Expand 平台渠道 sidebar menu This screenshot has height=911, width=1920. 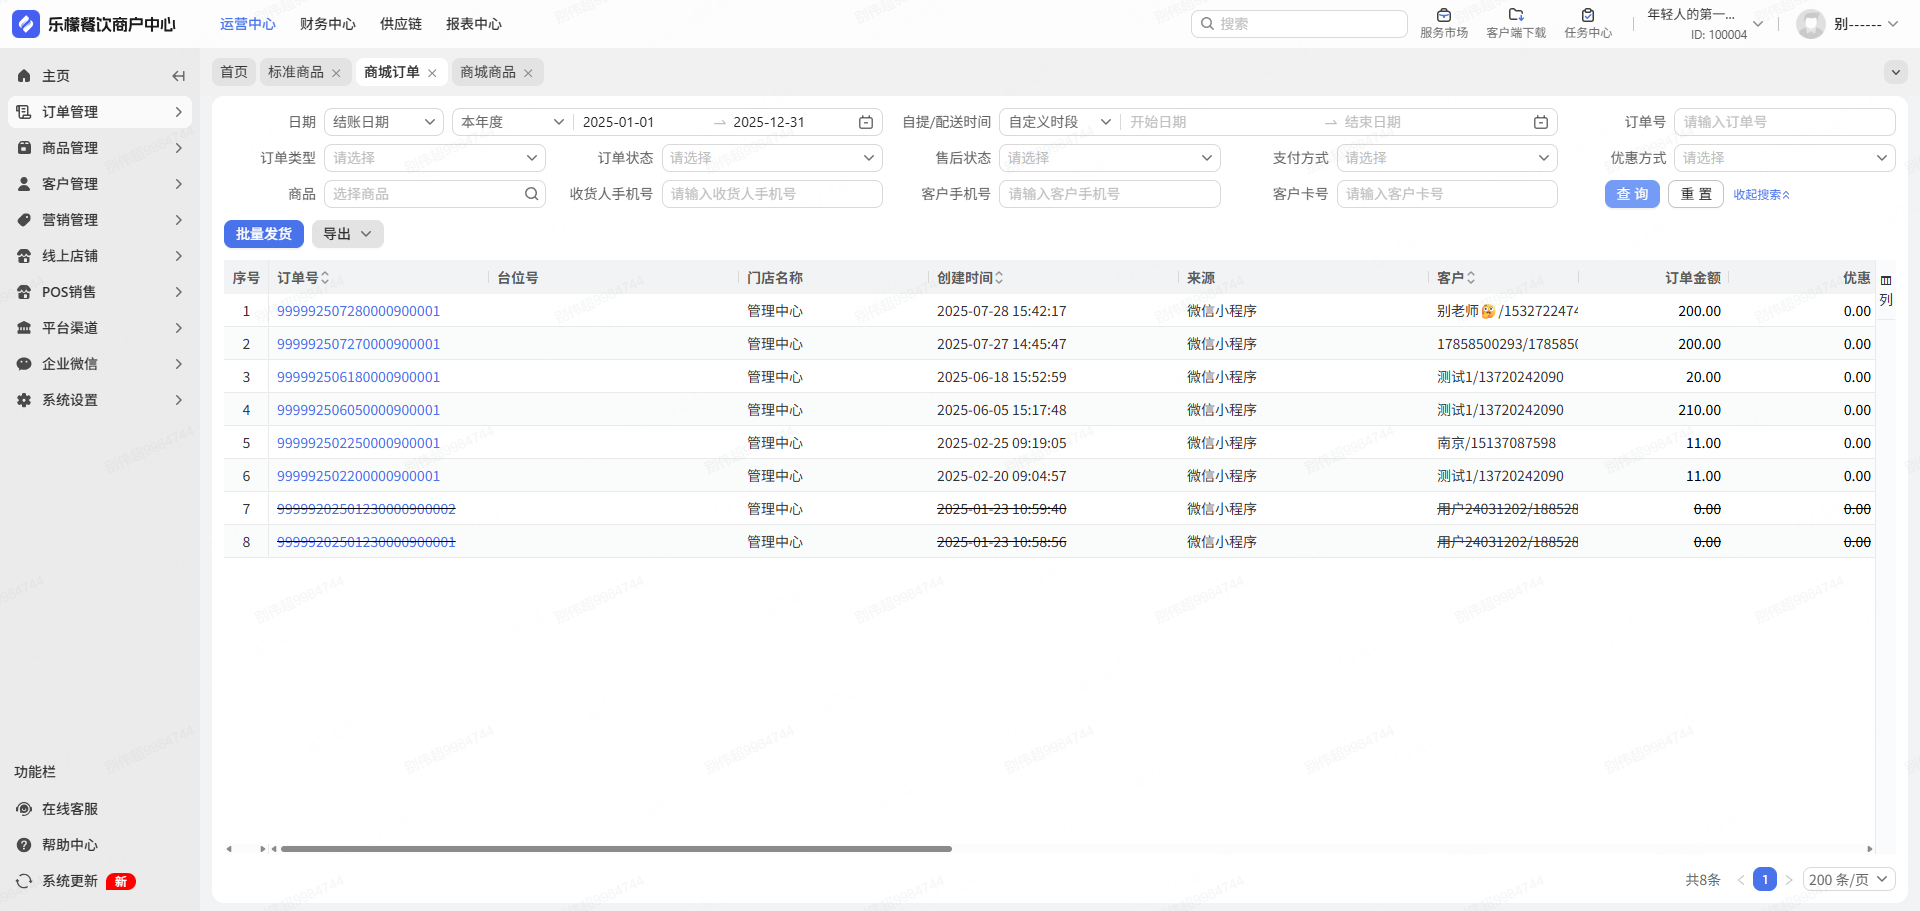[100, 328]
